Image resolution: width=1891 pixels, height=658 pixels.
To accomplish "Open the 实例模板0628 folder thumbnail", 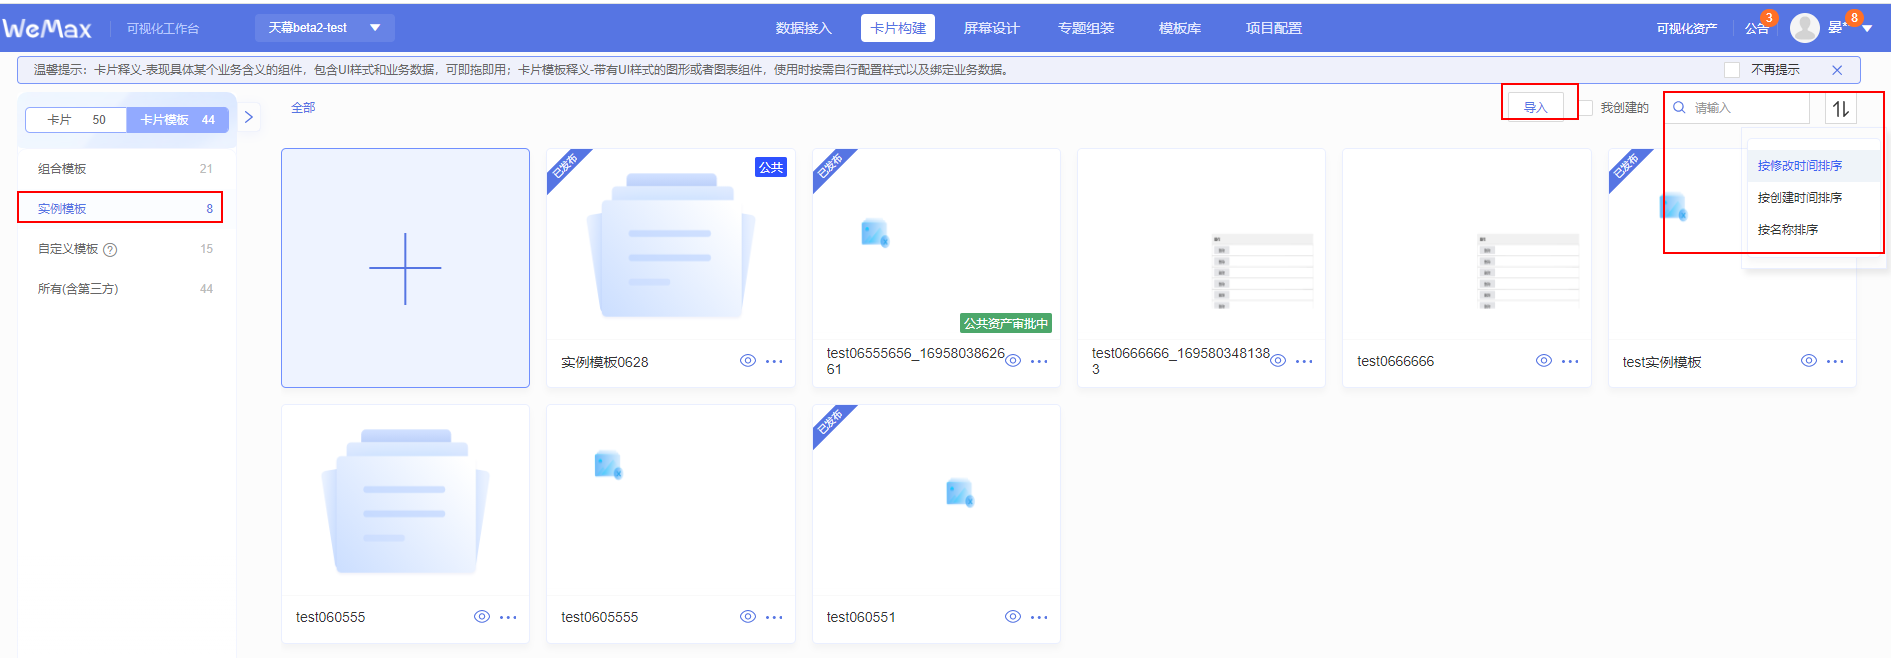I will (671, 246).
